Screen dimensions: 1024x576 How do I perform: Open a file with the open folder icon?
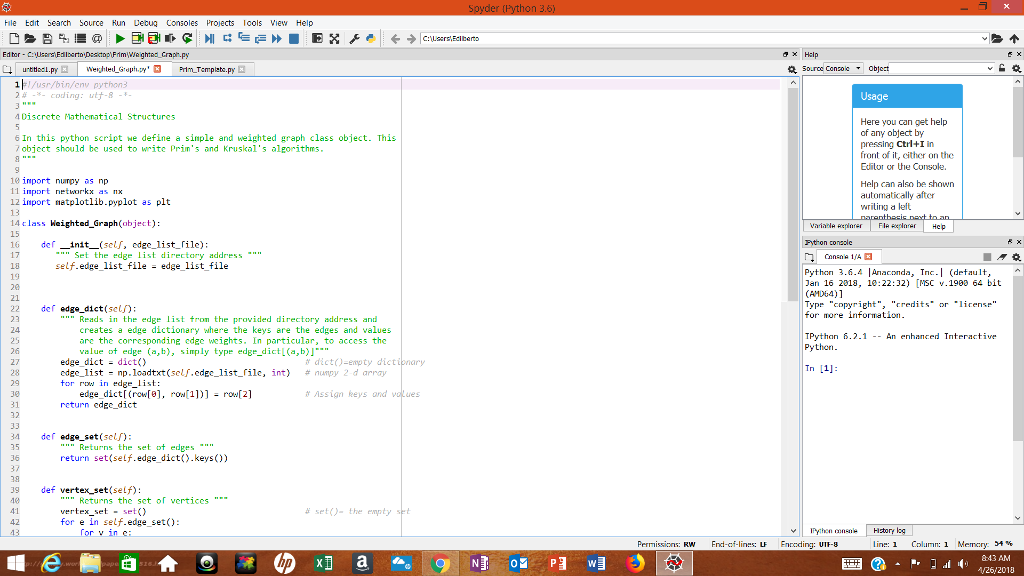(x=31, y=38)
